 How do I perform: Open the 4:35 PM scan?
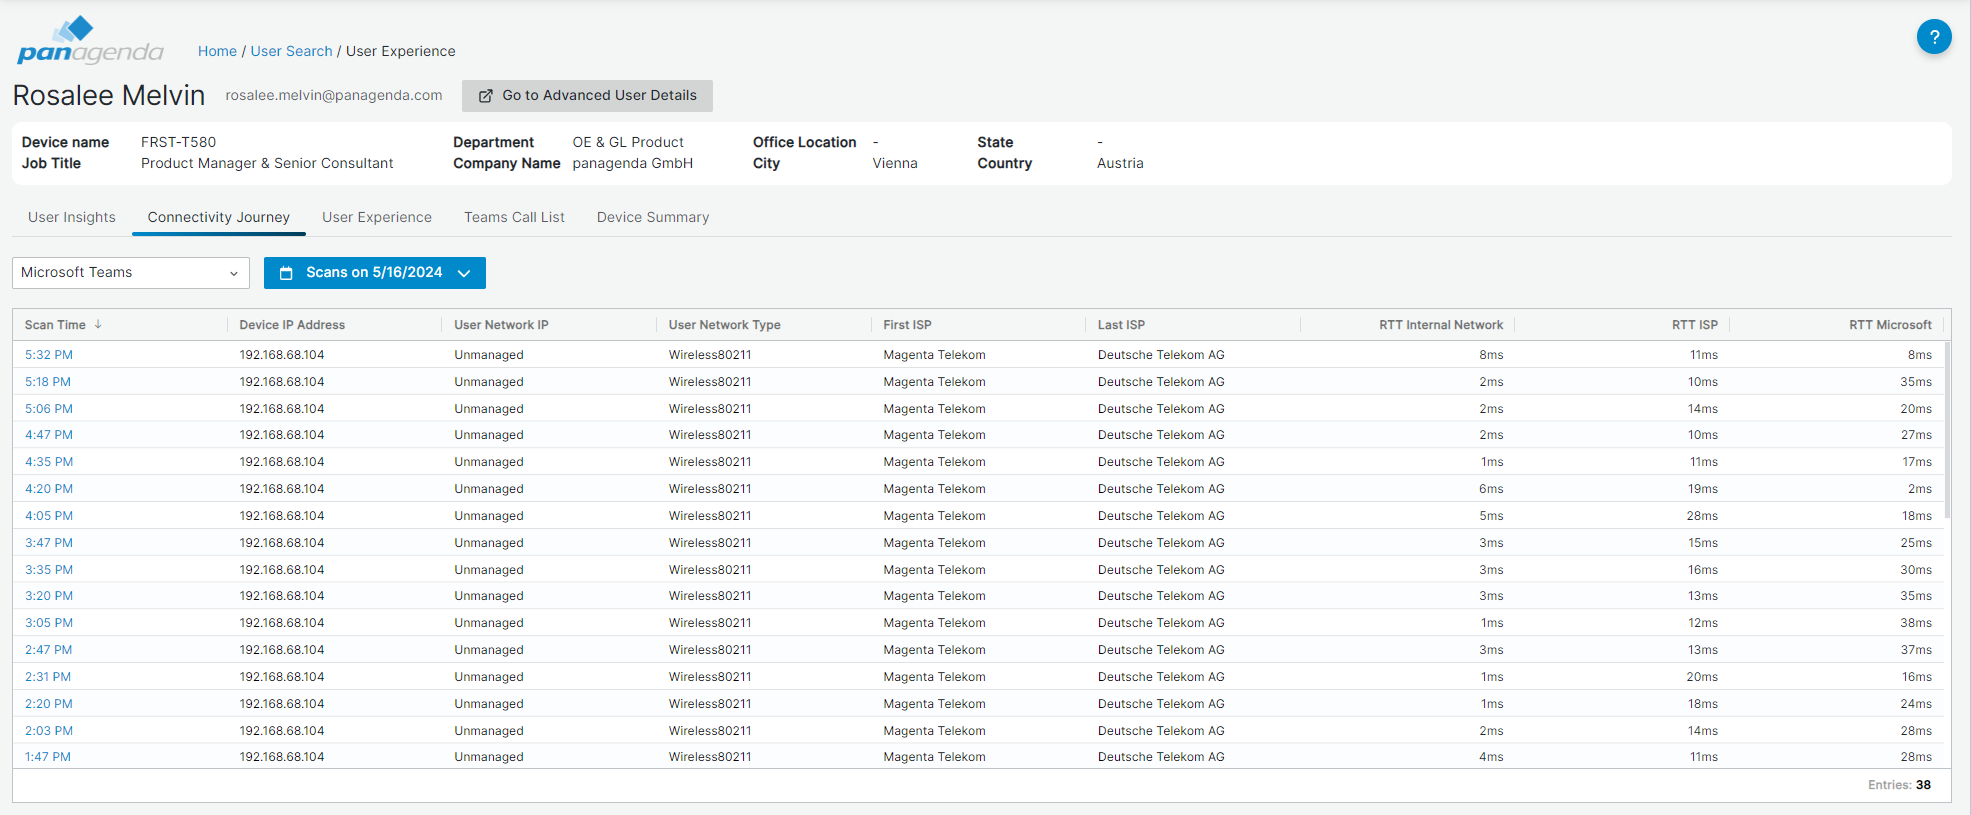pyautogui.click(x=49, y=462)
